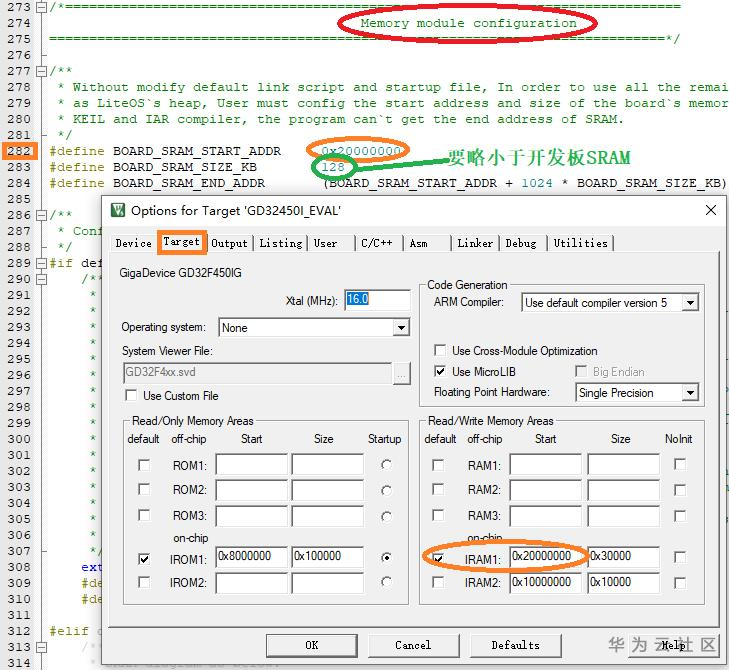
Task: Select the IROM1 Startup radio button
Action: pyautogui.click(x=386, y=557)
